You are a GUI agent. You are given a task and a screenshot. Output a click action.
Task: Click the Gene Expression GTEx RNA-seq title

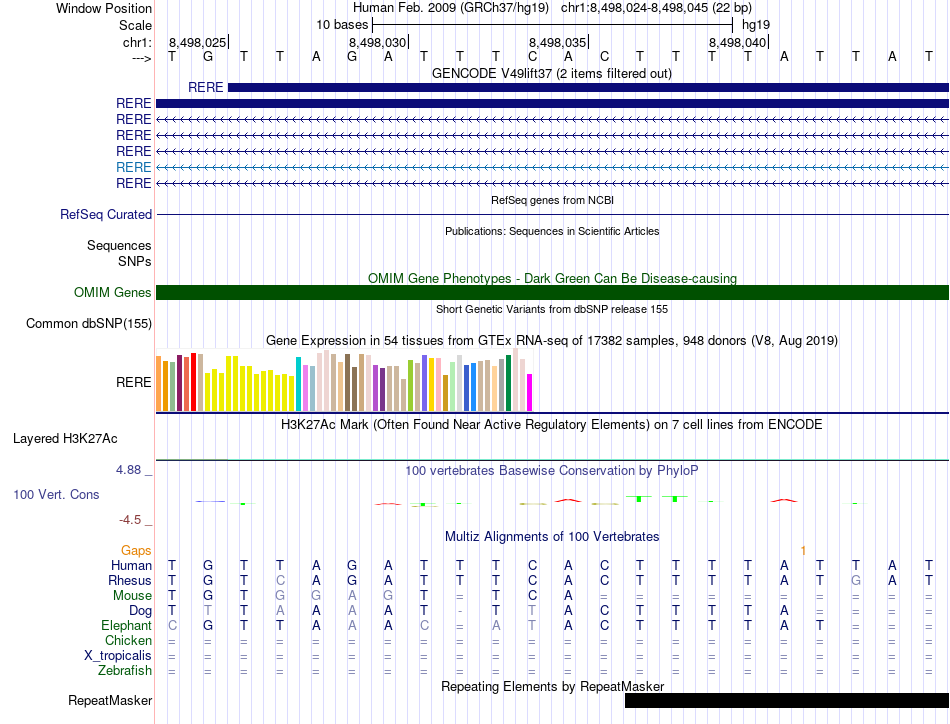[x=552, y=341]
